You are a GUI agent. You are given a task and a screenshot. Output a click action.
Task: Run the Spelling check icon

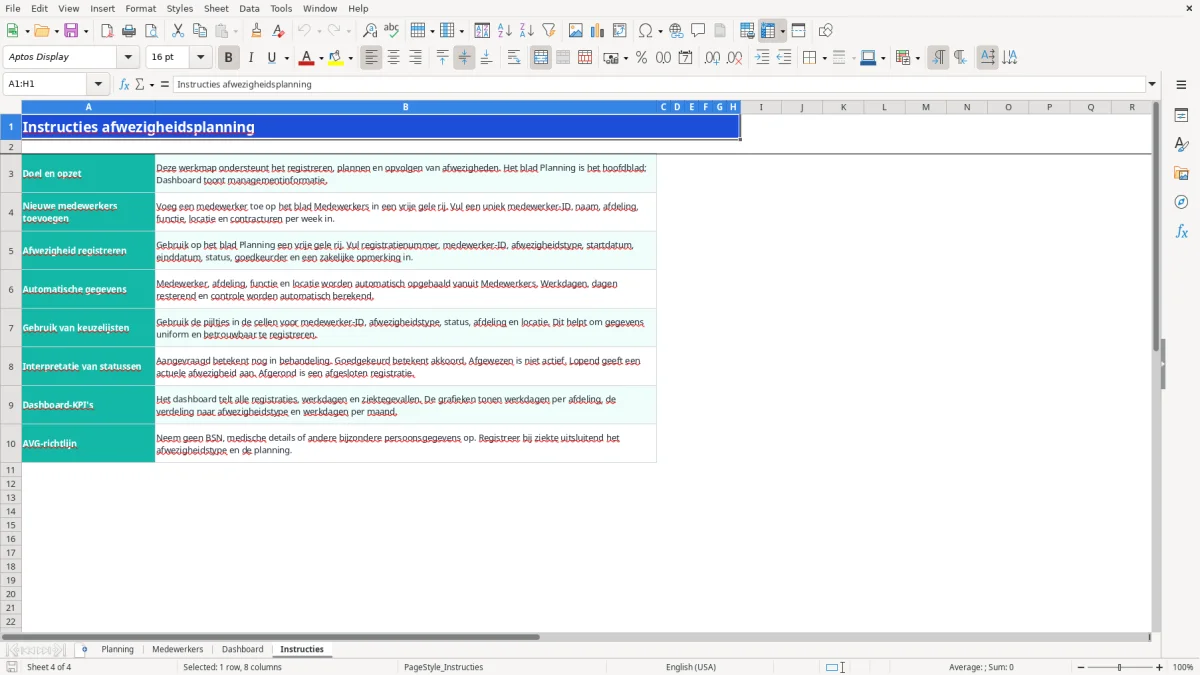tap(392, 31)
